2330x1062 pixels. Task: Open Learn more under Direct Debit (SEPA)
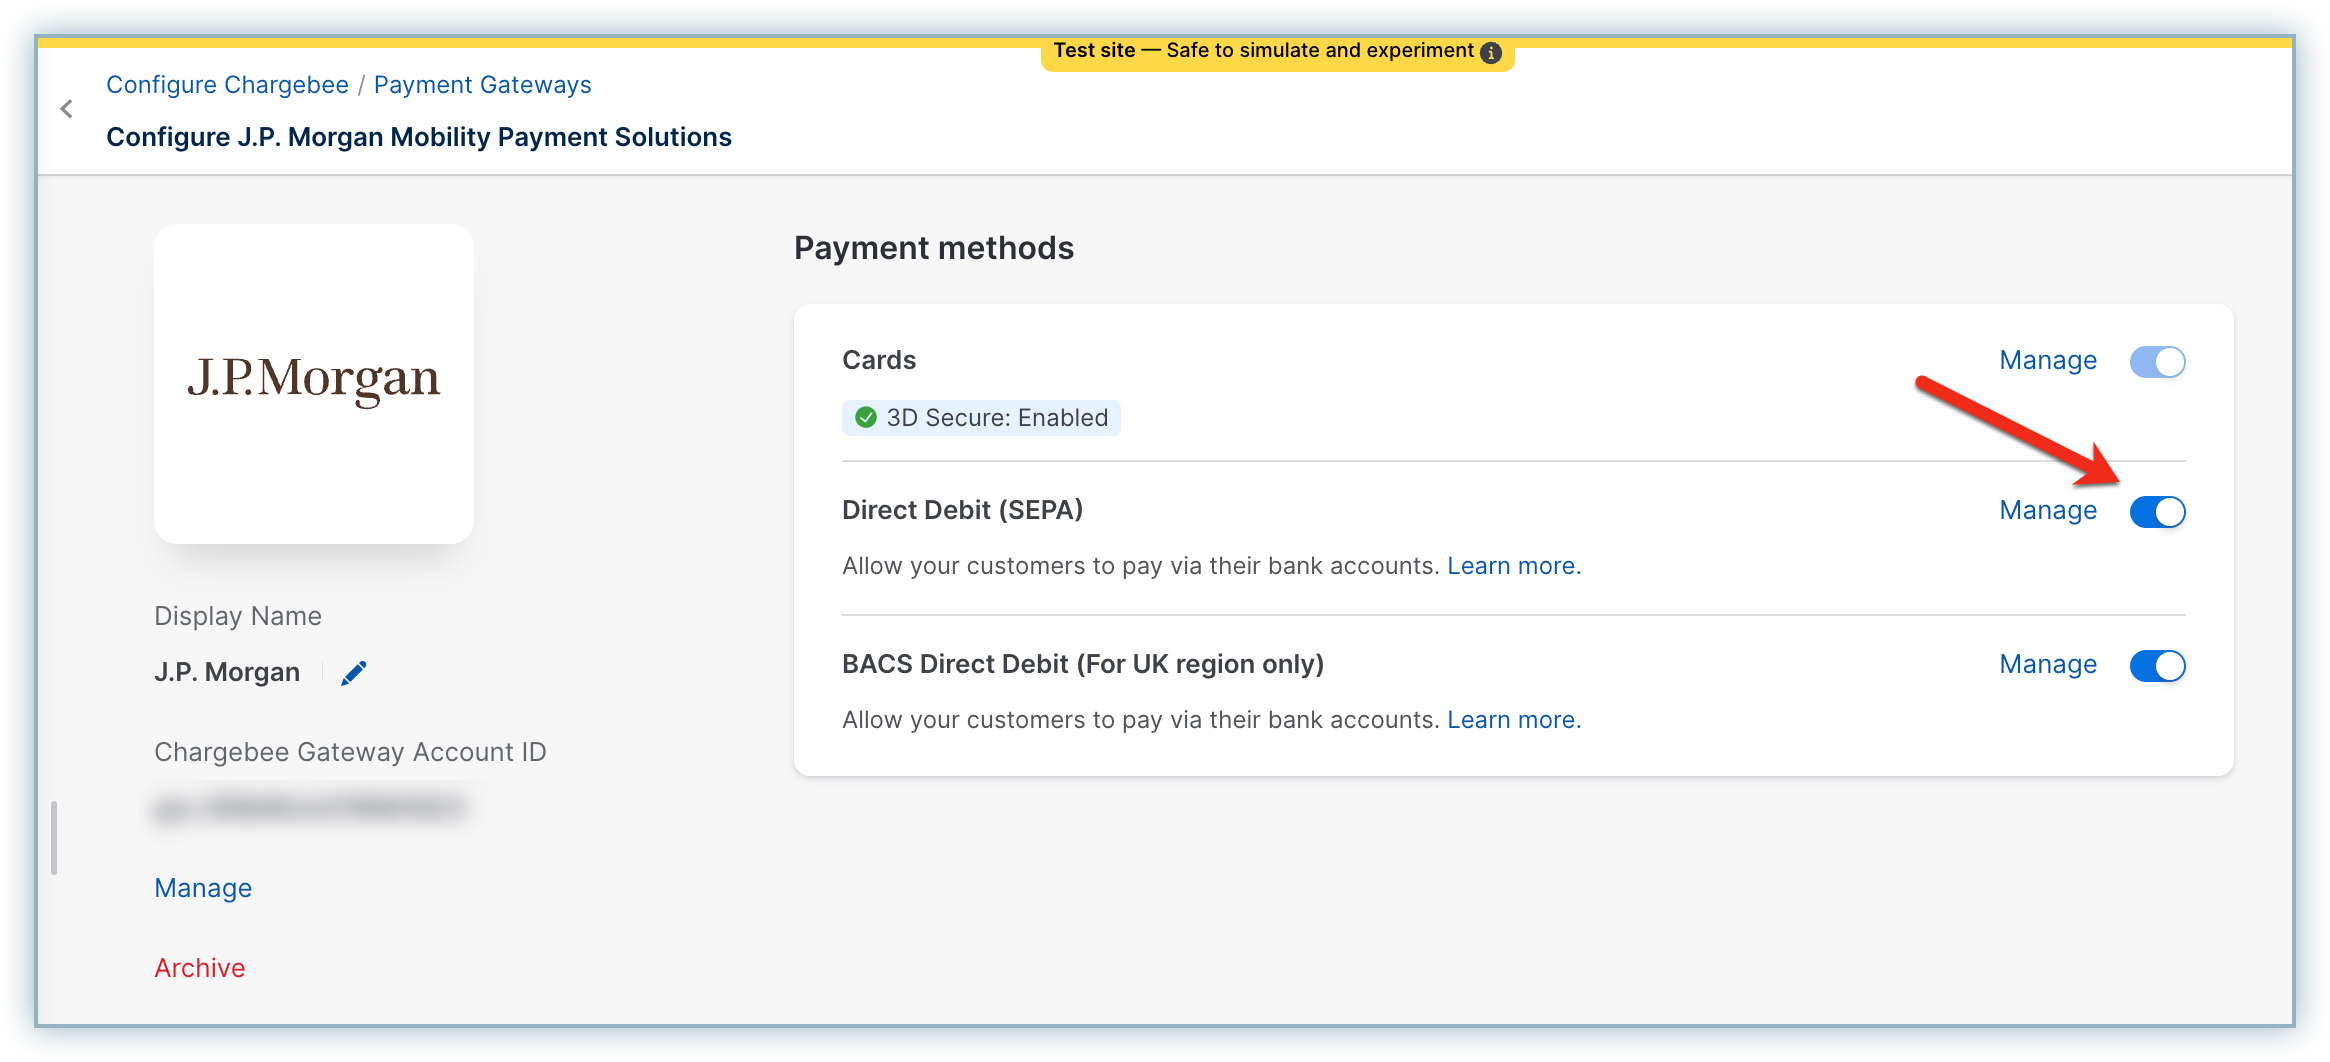click(1513, 566)
